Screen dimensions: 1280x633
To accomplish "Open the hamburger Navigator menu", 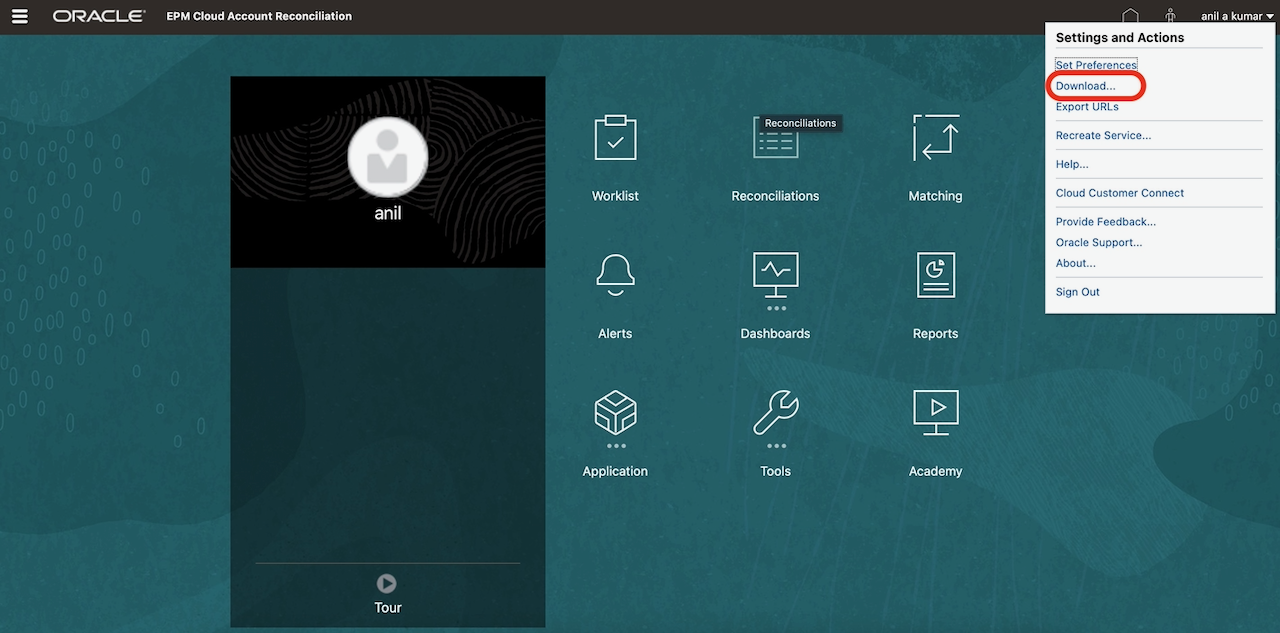I will (x=19, y=16).
